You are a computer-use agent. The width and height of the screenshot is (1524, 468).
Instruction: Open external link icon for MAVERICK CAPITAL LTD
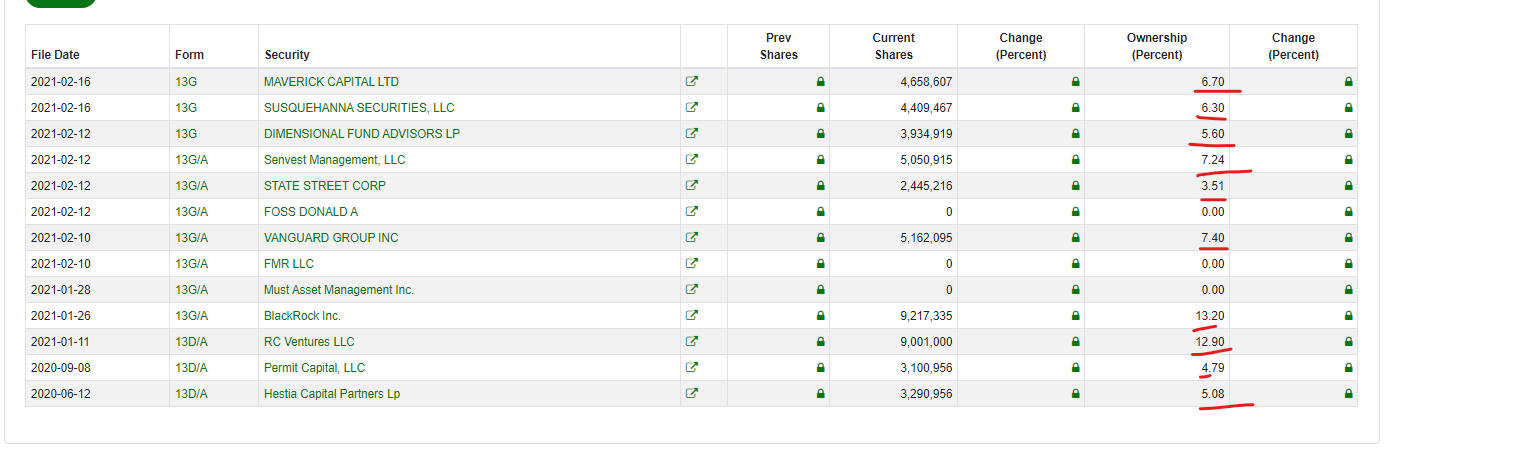pyautogui.click(x=691, y=81)
